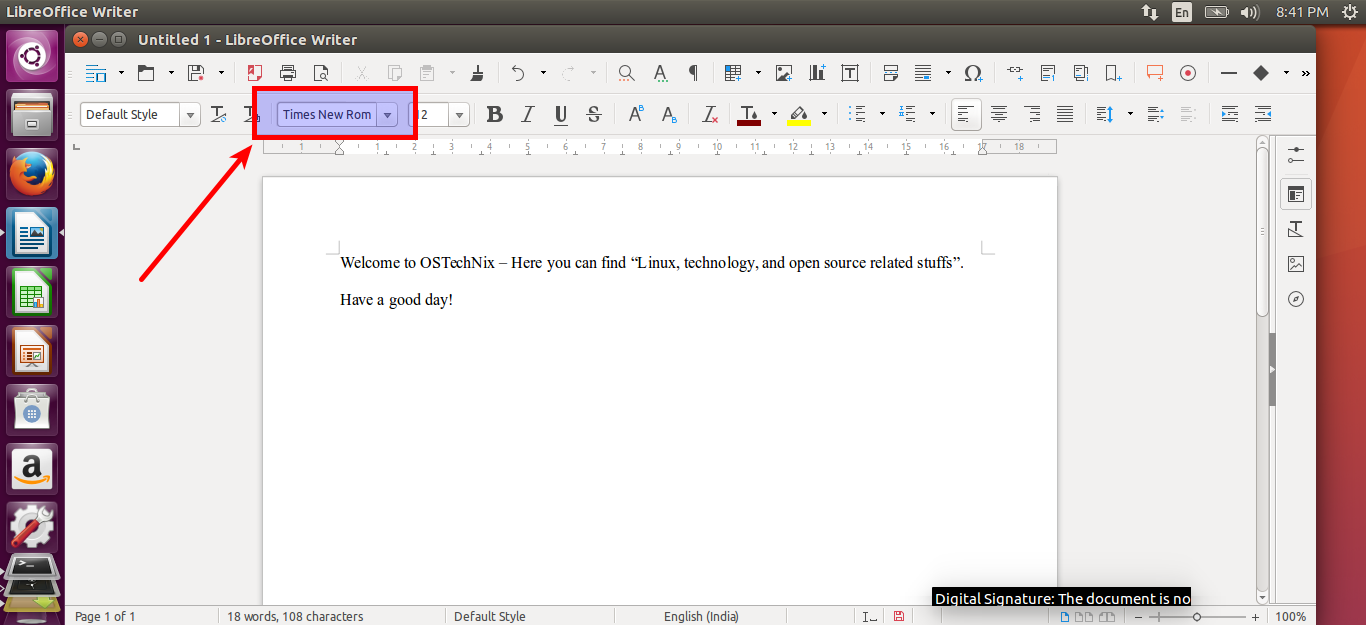1366x625 pixels.
Task: Expand the Times New Roman font dropdown
Action: [387, 115]
